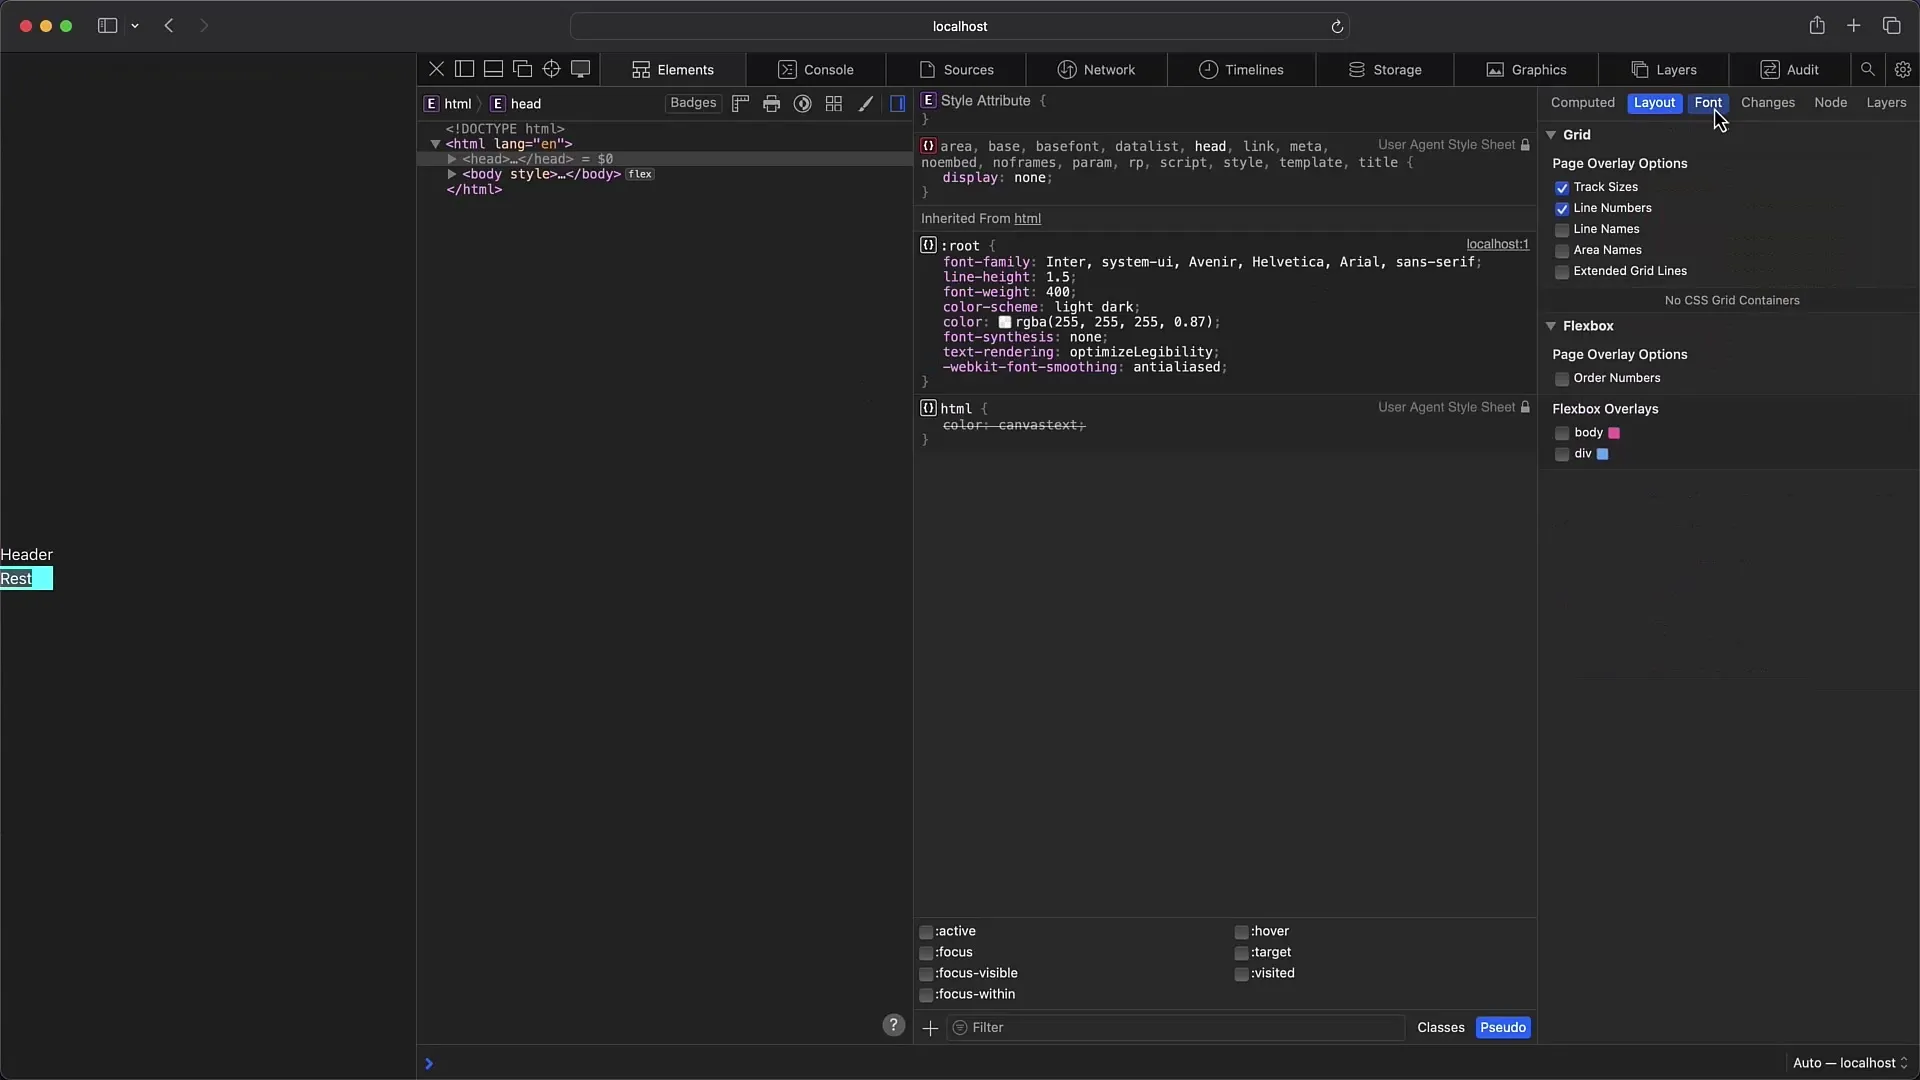Screen dimensions: 1920x1080
Task: Click the Classes button
Action: tap(1440, 1027)
